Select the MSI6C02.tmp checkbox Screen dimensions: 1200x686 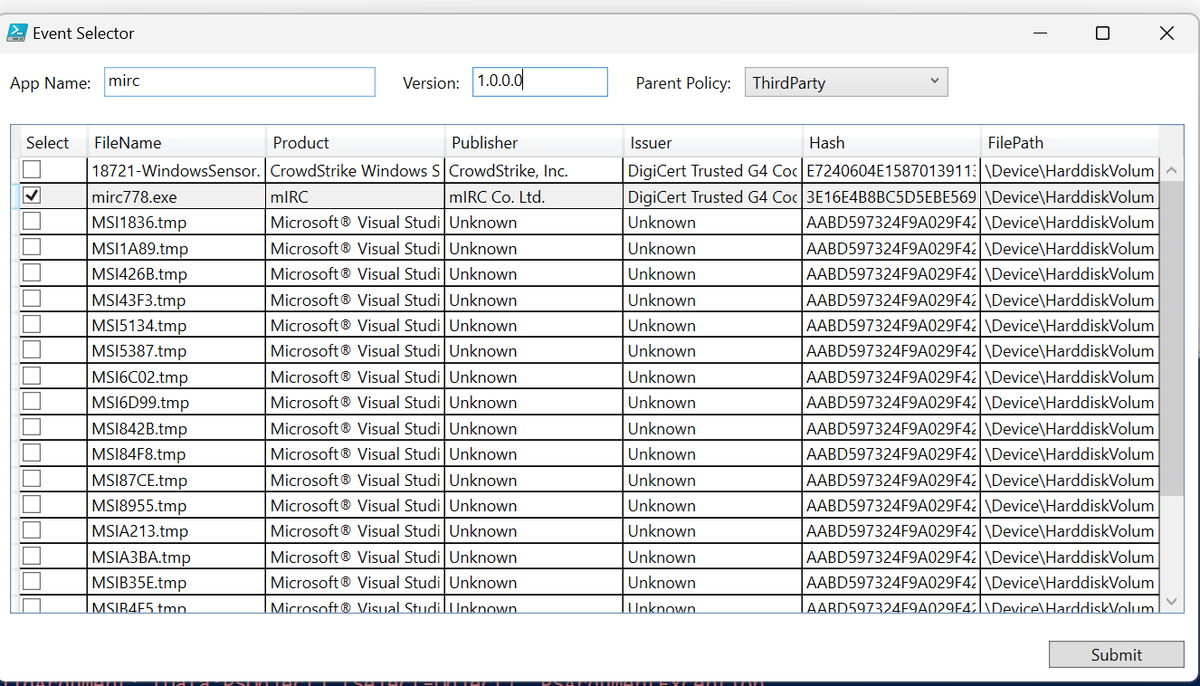32,376
